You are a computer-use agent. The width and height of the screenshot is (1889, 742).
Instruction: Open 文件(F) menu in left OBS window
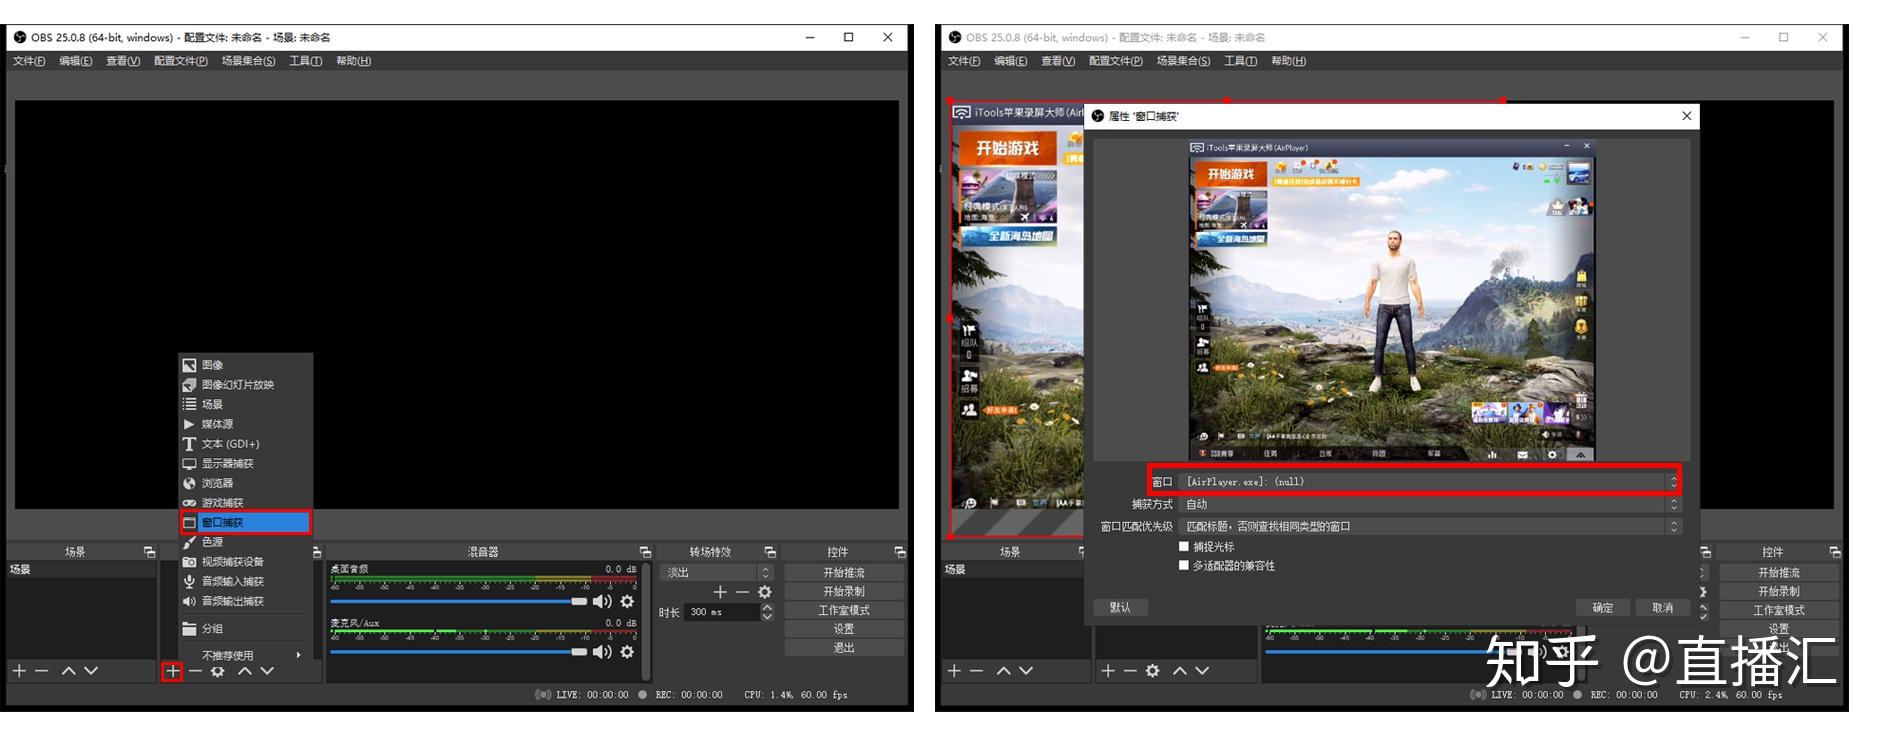[x=29, y=61]
